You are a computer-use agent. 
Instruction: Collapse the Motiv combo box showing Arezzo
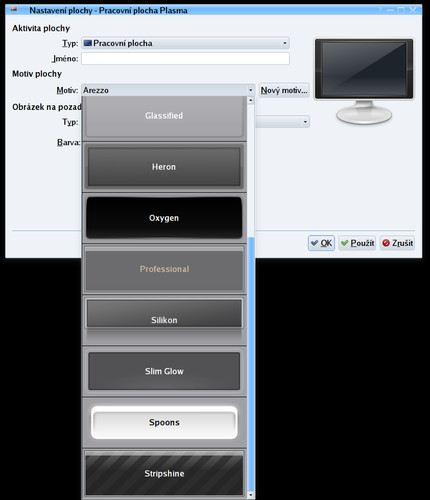(x=168, y=90)
